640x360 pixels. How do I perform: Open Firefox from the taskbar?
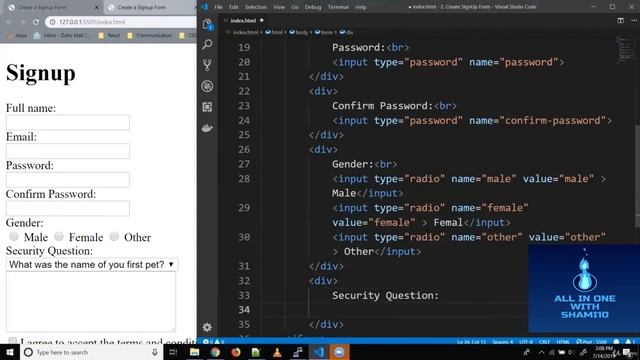(236, 352)
